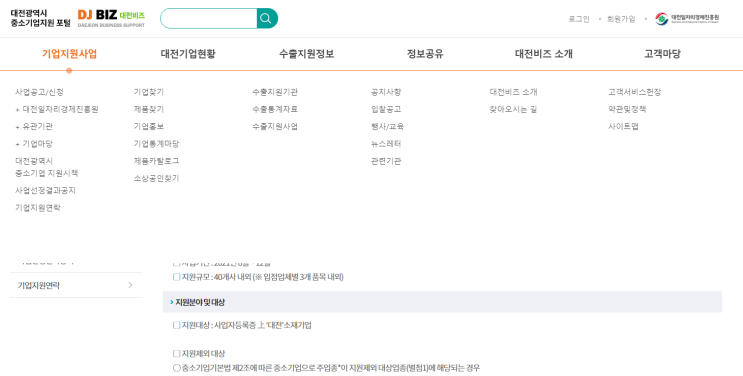This screenshot has height=376, width=743.
Task: Open 관련기관 submenu item
Action: [x=386, y=161]
